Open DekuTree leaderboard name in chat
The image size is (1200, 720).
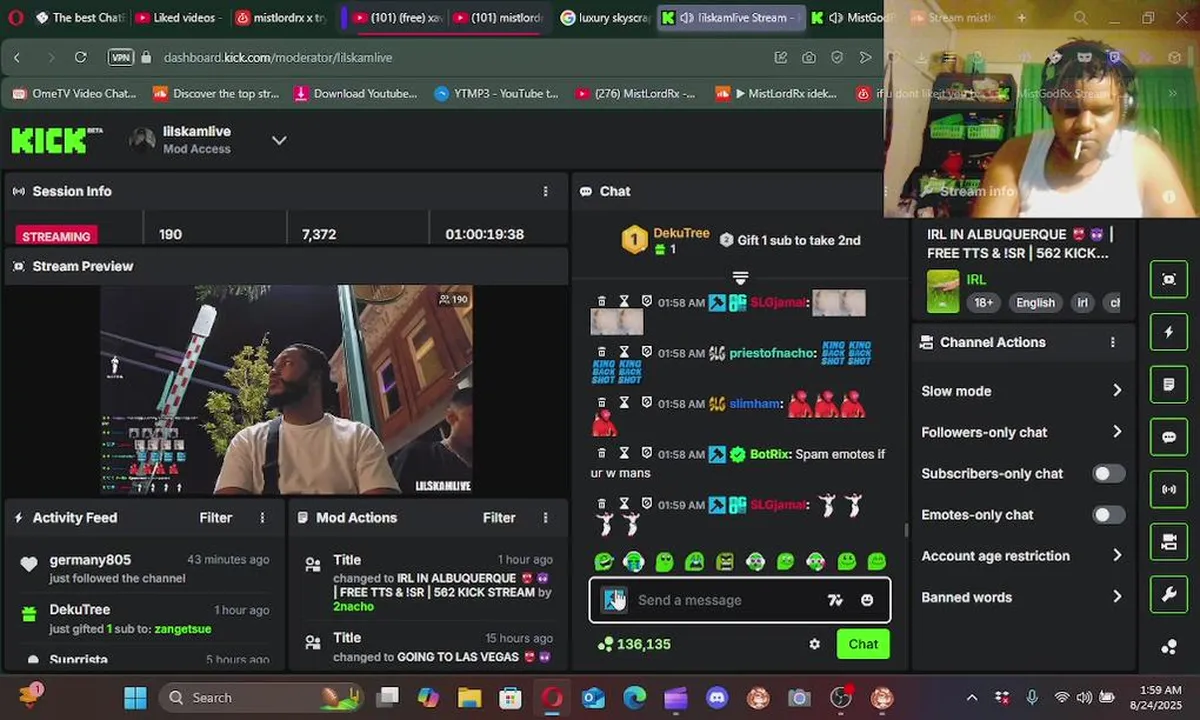[681, 233]
